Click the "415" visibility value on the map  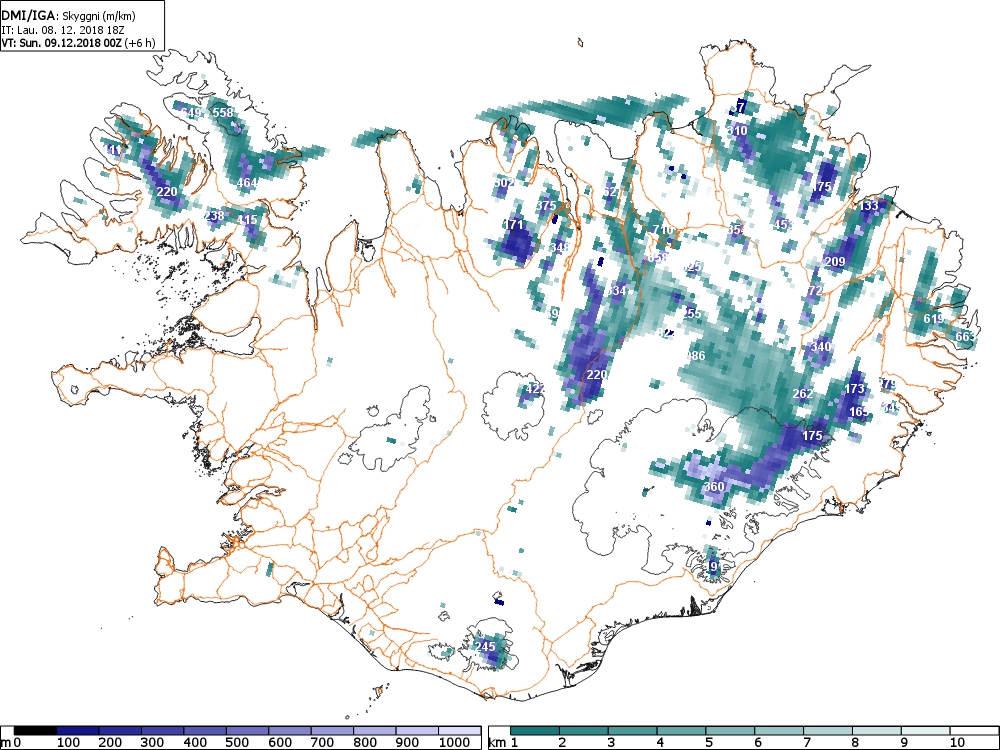pos(247,219)
